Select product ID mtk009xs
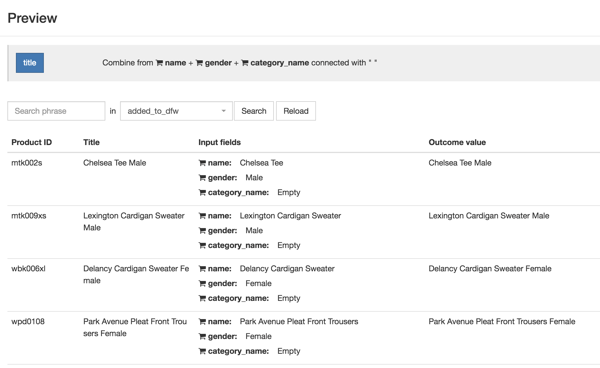Viewport: 600px width, 368px height. point(29,216)
